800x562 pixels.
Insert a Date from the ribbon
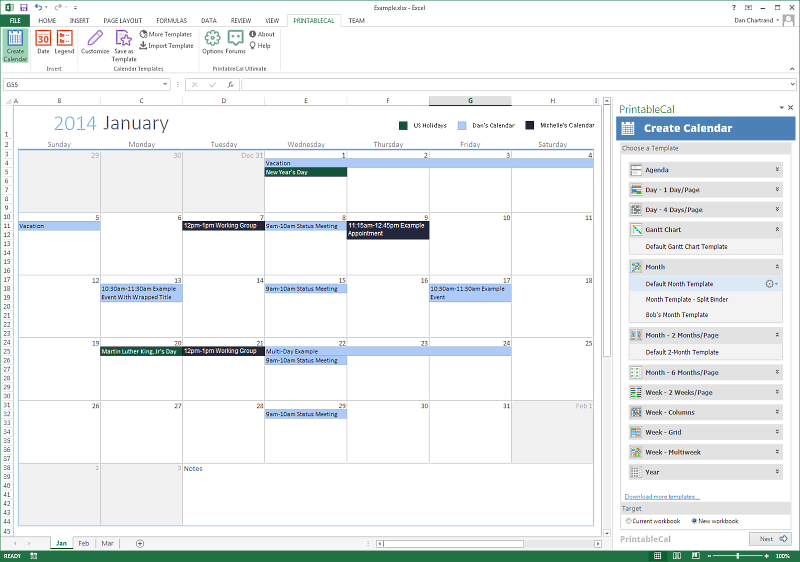pyautogui.click(x=43, y=42)
